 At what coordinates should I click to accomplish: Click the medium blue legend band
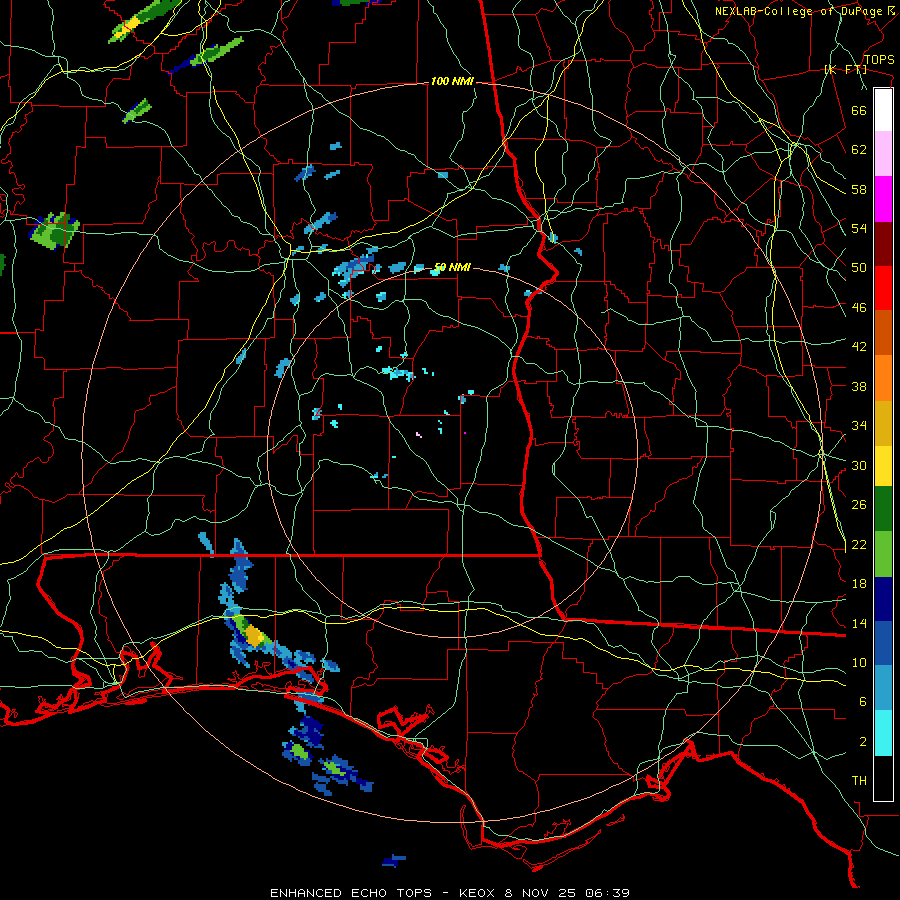tap(883, 643)
